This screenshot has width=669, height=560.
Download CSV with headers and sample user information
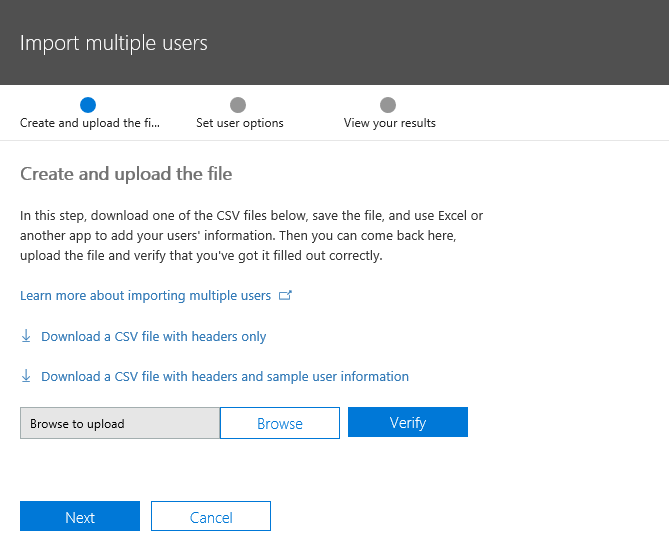coord(225,377)
